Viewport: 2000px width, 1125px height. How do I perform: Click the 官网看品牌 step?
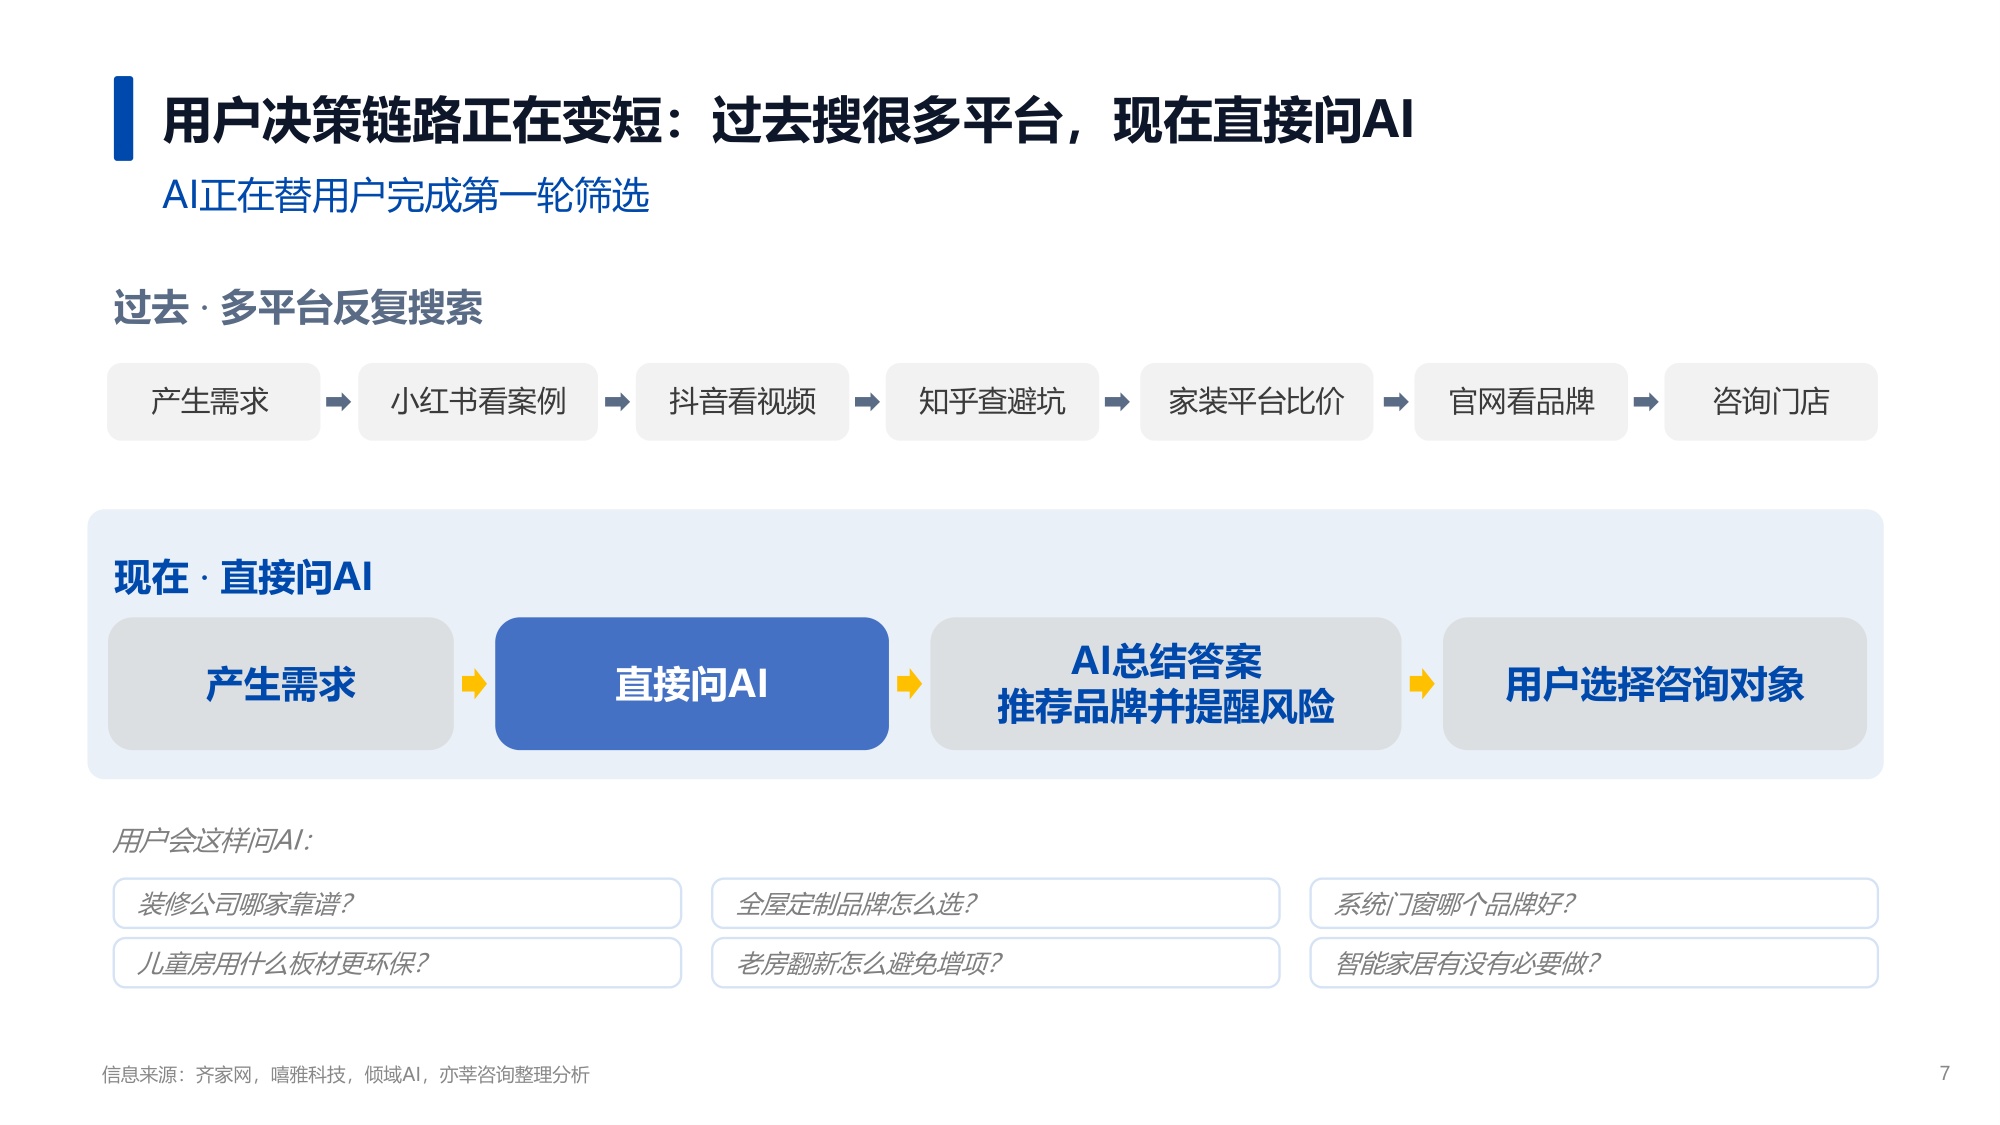click(1521, 402)
